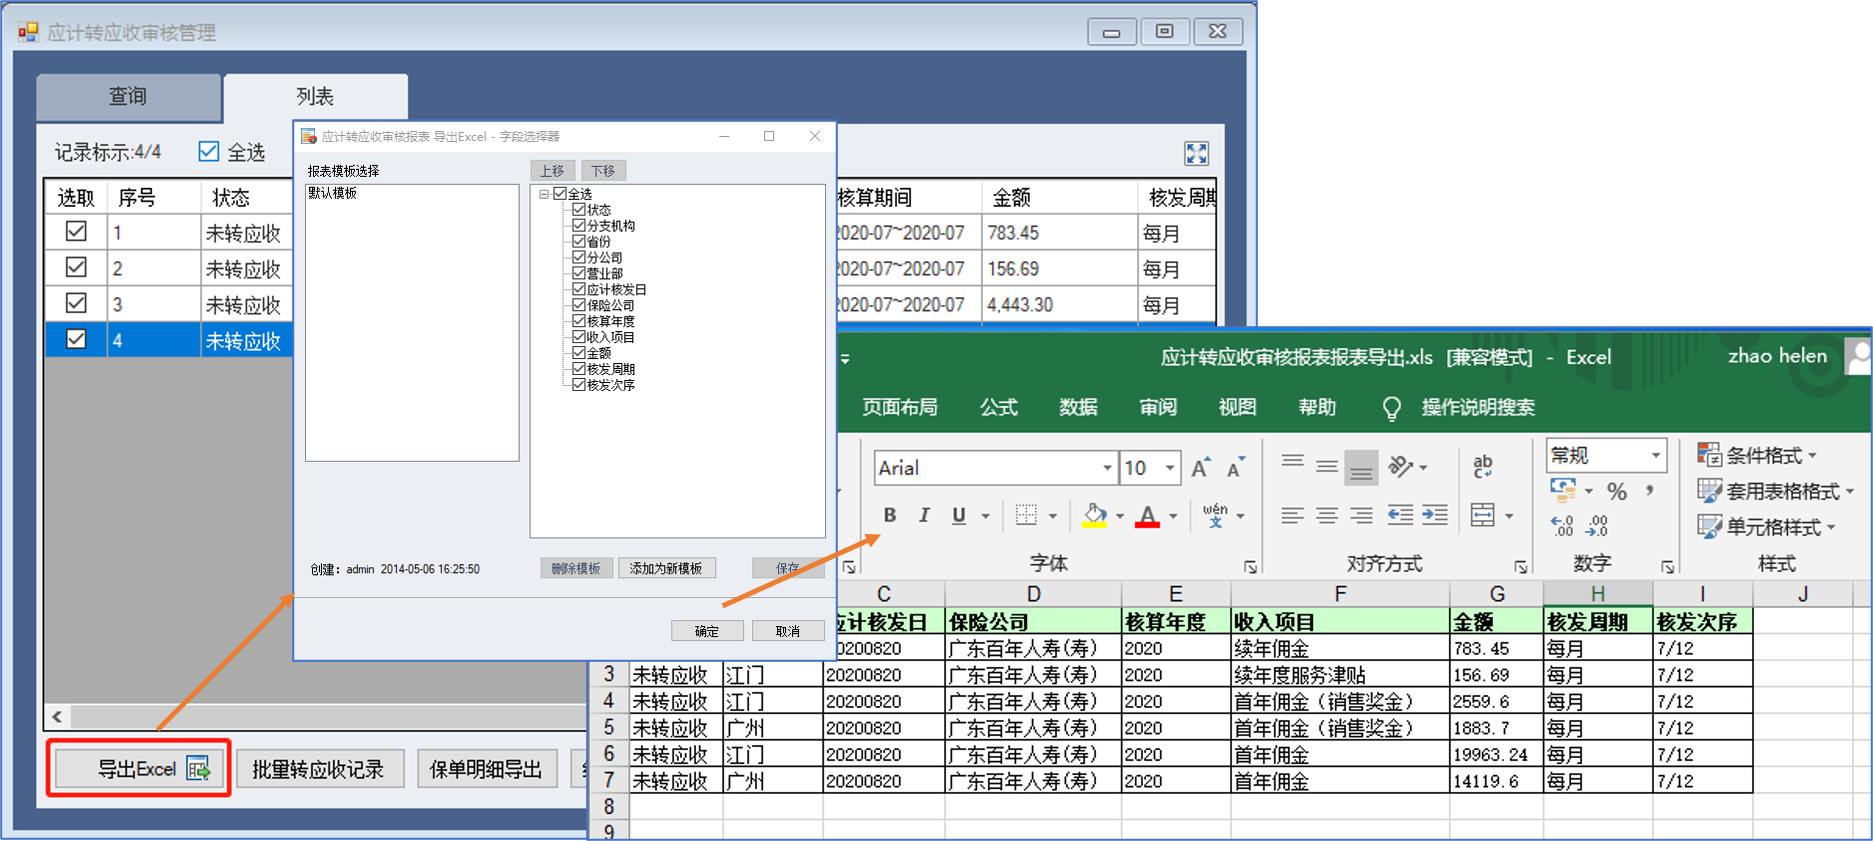The height and width of the screenshot is (841, 1873).
Task: Collapse the 全选 tree node
Action: pyautogui.click(x=544, y=194)
